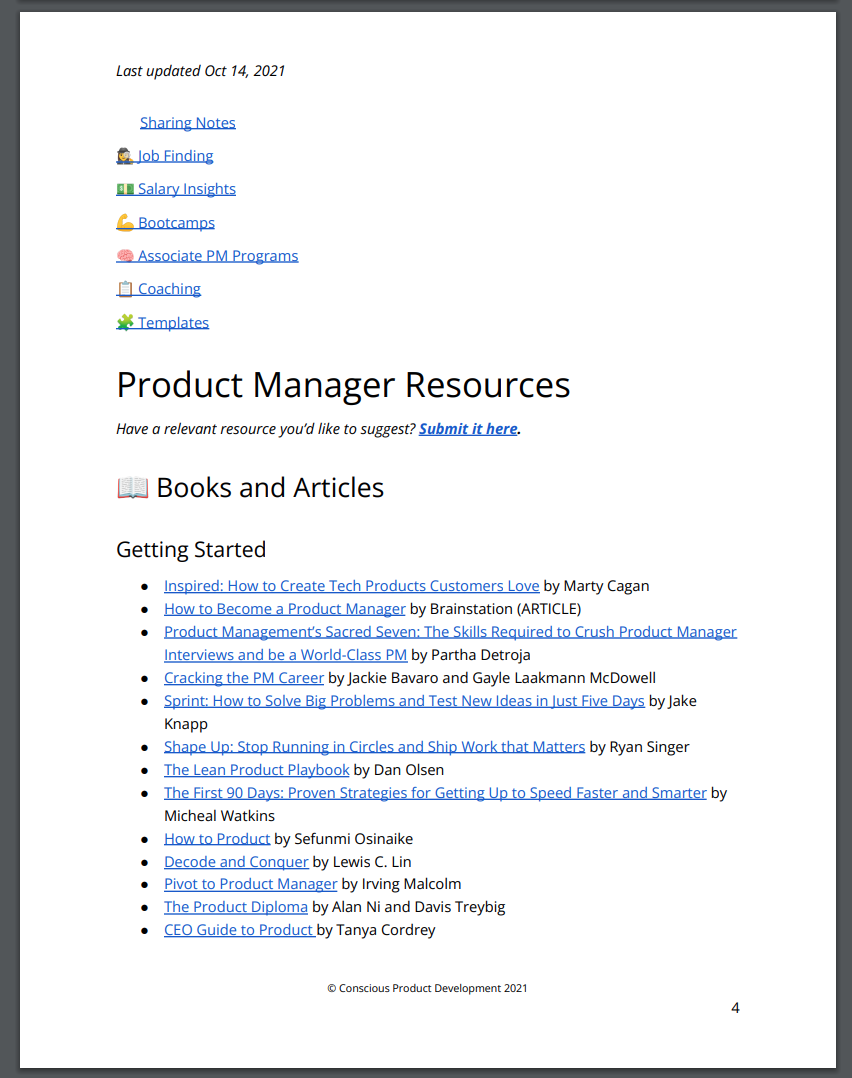The image size is (852, 1078).
Task: Open the Associate PM Programs link
Action: 218,256
